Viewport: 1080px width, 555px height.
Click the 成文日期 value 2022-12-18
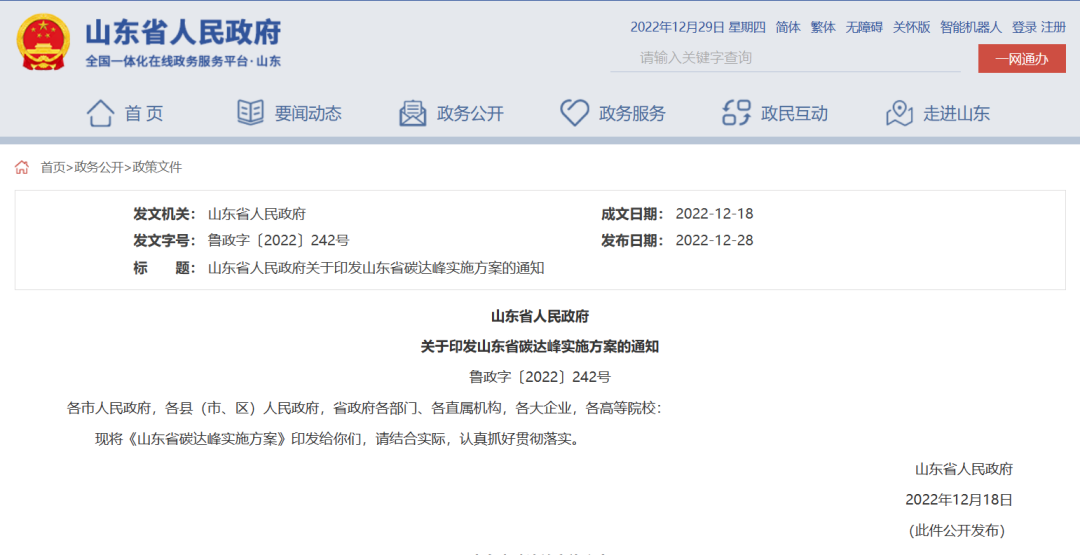[714, 213]
